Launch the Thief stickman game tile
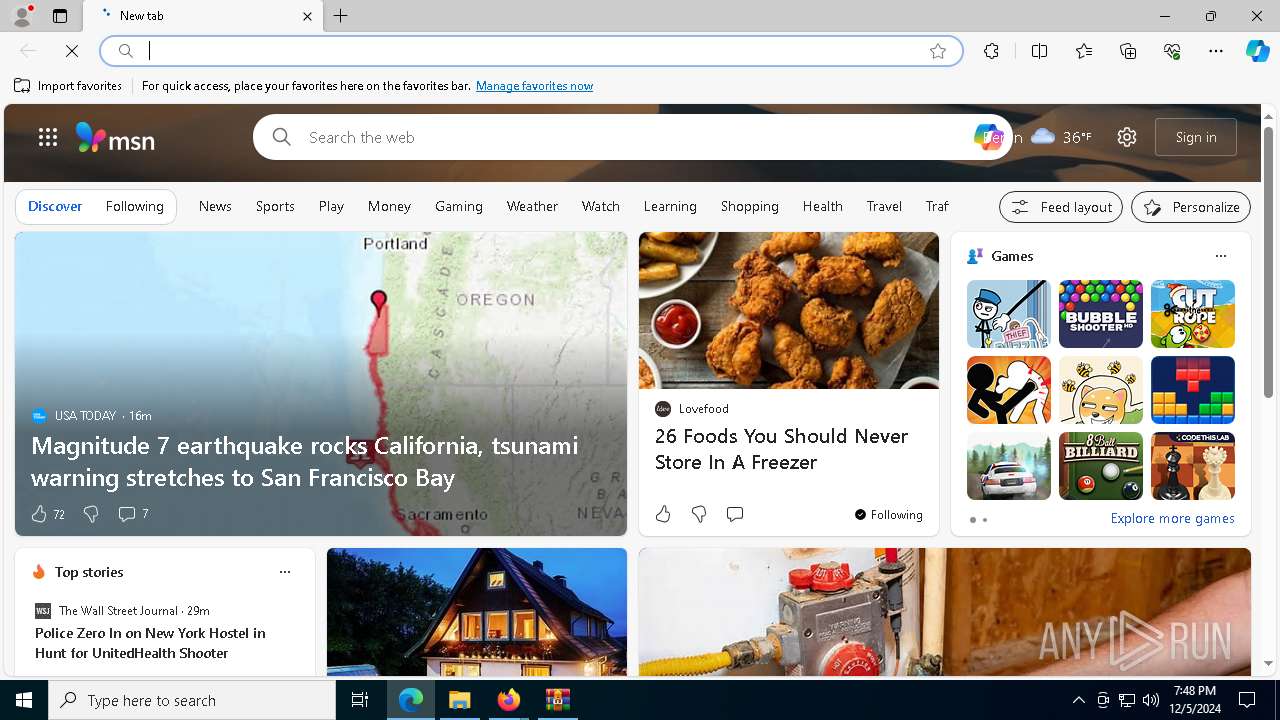 pyautogui.click(x=1009, y=314)
